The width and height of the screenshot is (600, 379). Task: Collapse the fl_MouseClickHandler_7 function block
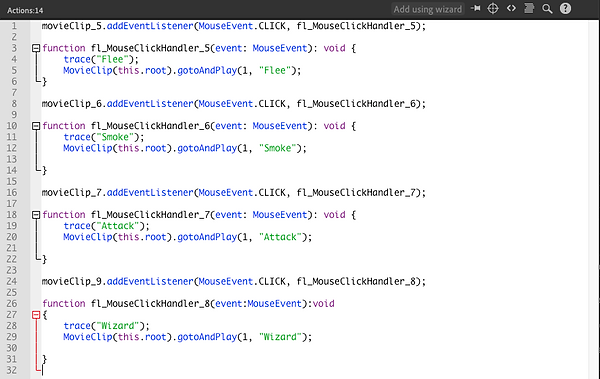click(x=36, y=215)
